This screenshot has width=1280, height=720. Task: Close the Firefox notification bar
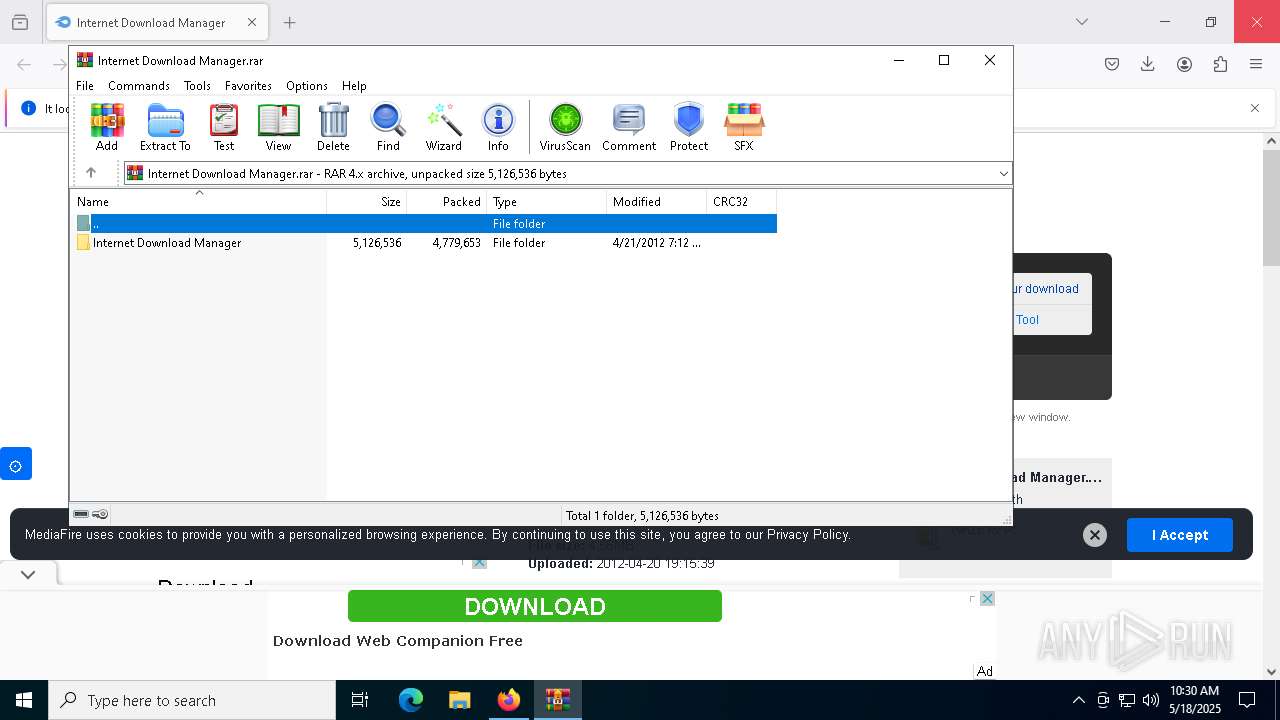1255,108
